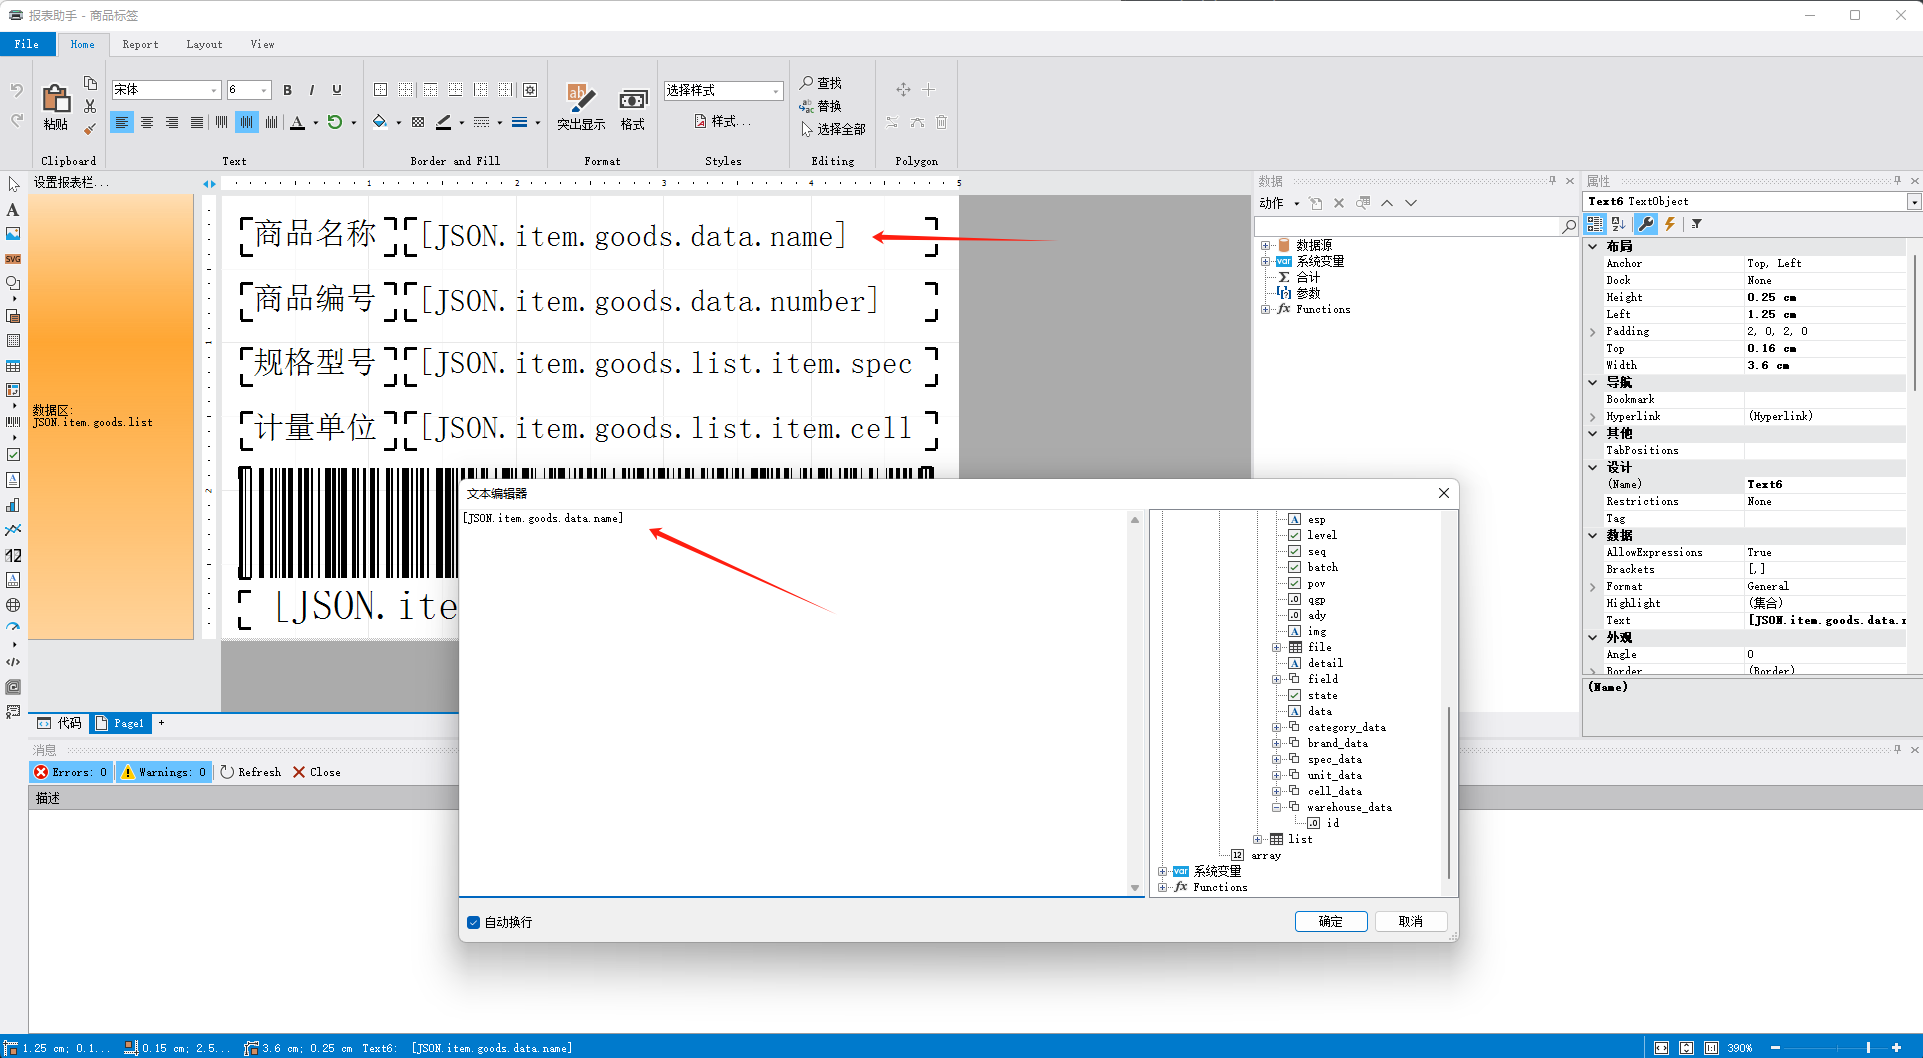The width and height of the screenshot is (1923, 1058).
Task: Select the Table object tool
Action: pyautogui.click(x=13, y=366)
